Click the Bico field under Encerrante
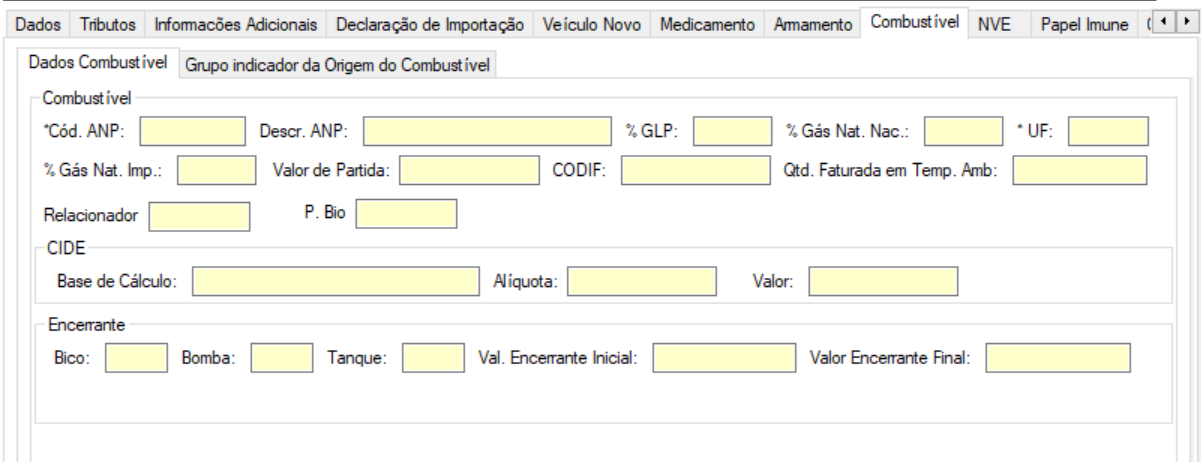The width and height of the screenshot is (1201, 462). 135,357
